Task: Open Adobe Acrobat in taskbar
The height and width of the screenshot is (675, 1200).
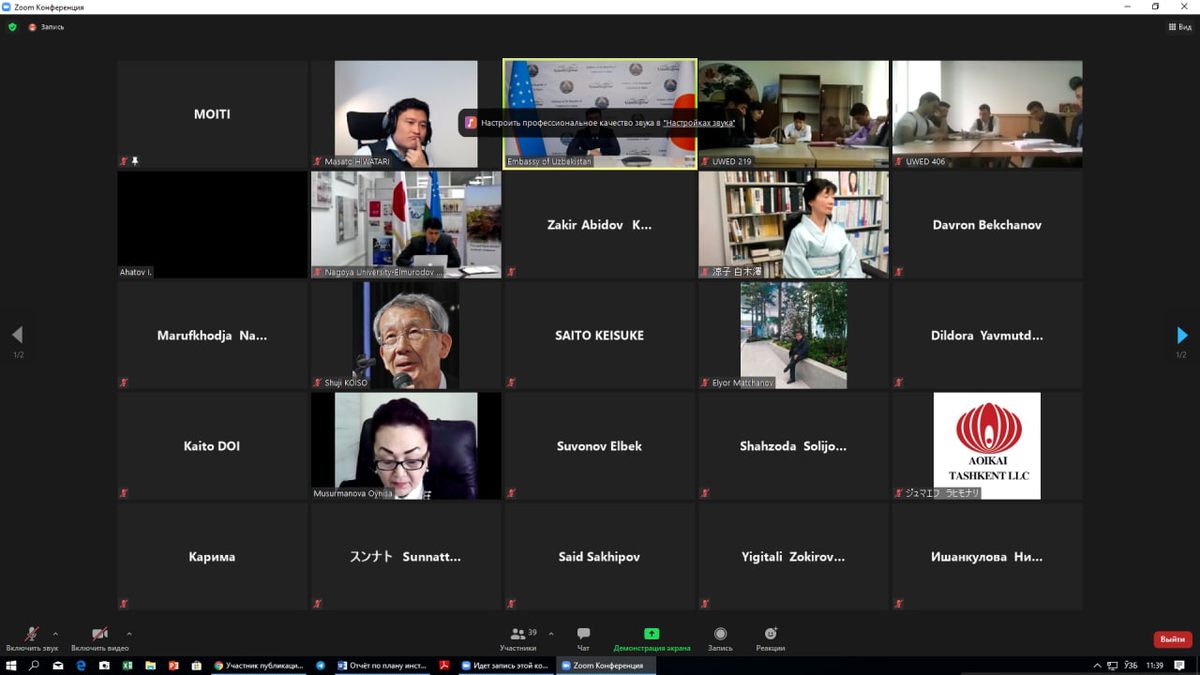Action: (x=445, y=665)
